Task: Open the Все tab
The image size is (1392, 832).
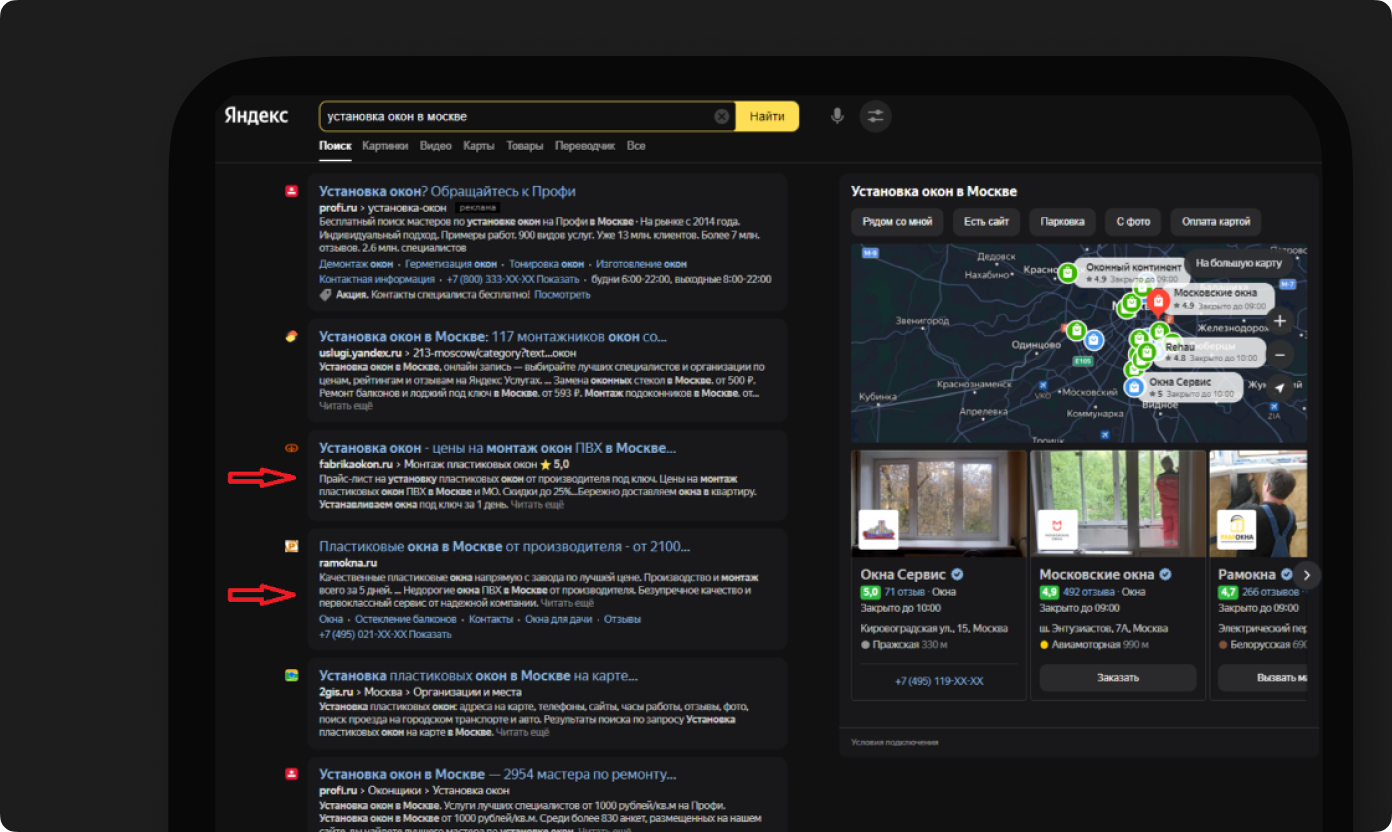Action: pyautogui.click(x=636, y=146)
